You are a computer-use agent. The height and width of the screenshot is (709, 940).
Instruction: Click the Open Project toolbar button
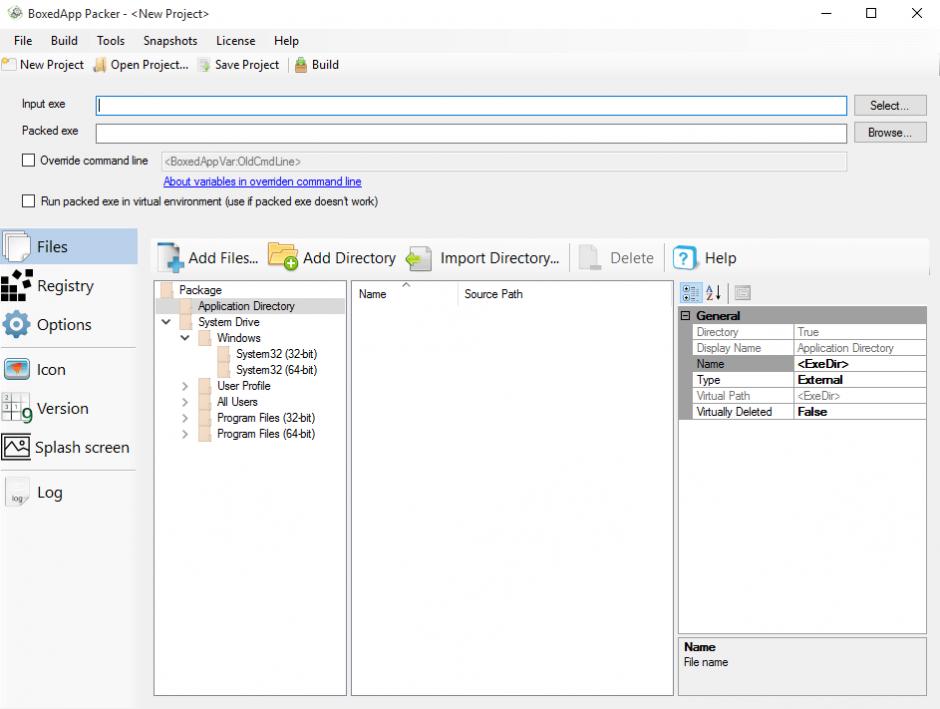(141, 65)
